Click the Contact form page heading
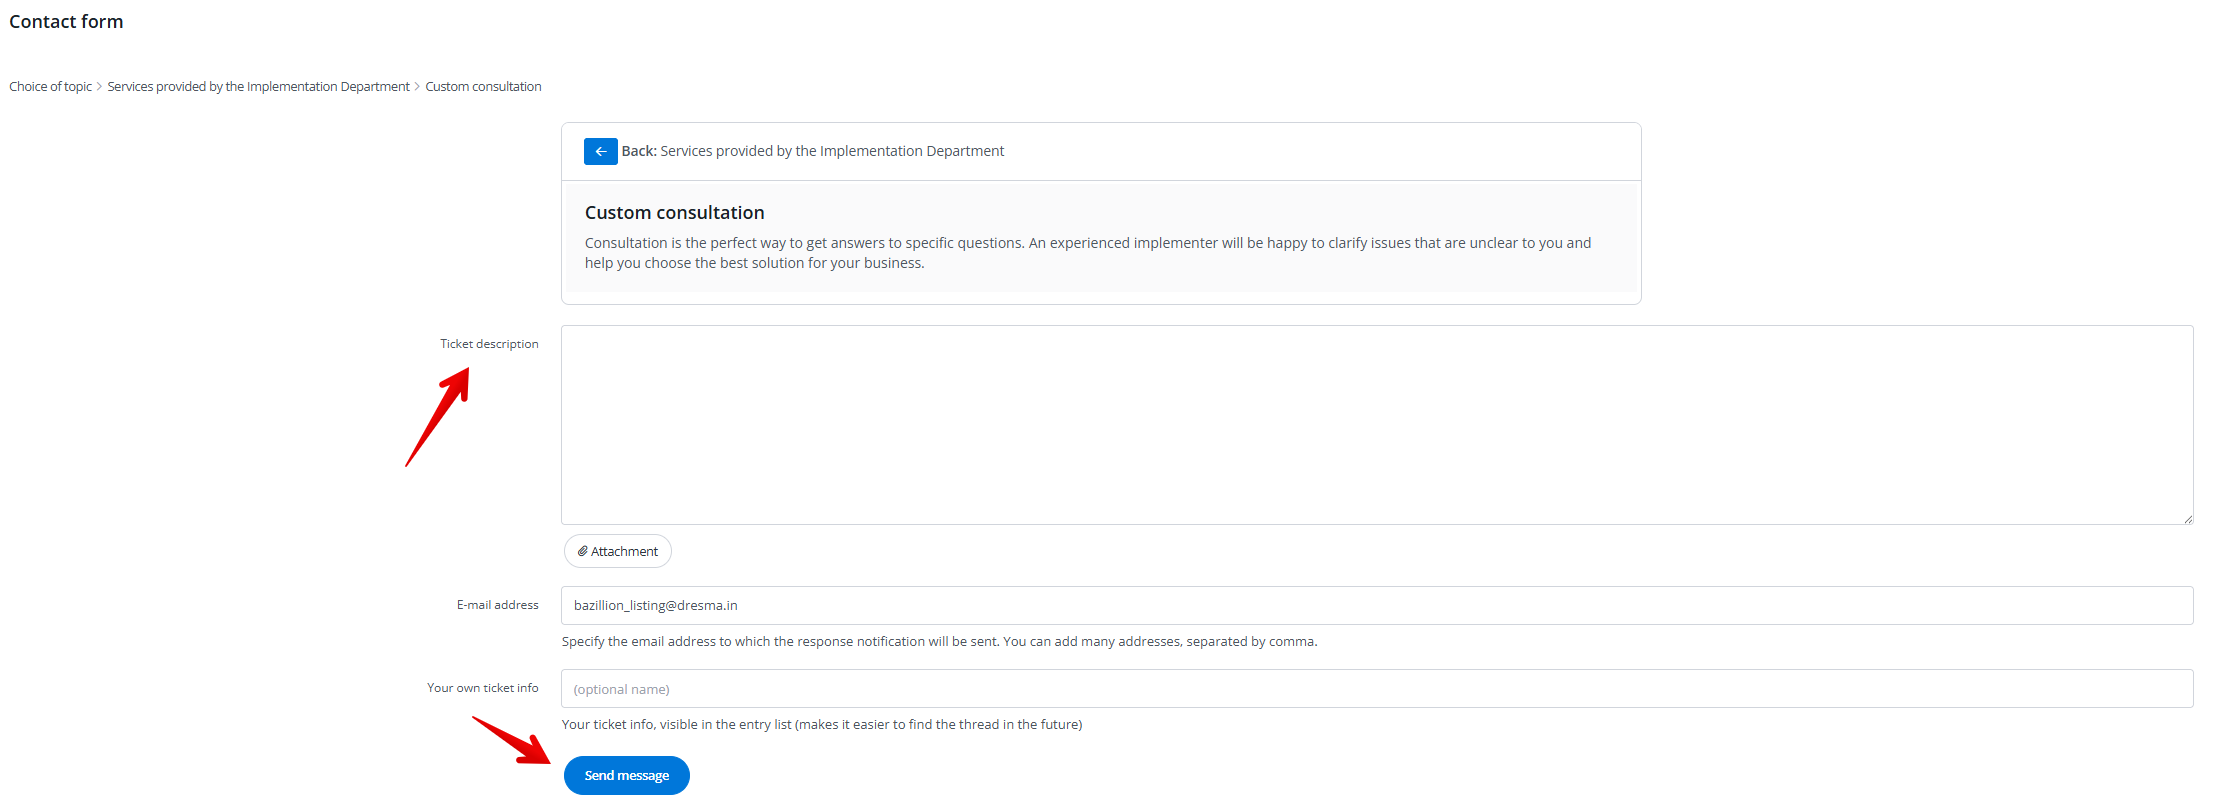 tap(66, 22)
